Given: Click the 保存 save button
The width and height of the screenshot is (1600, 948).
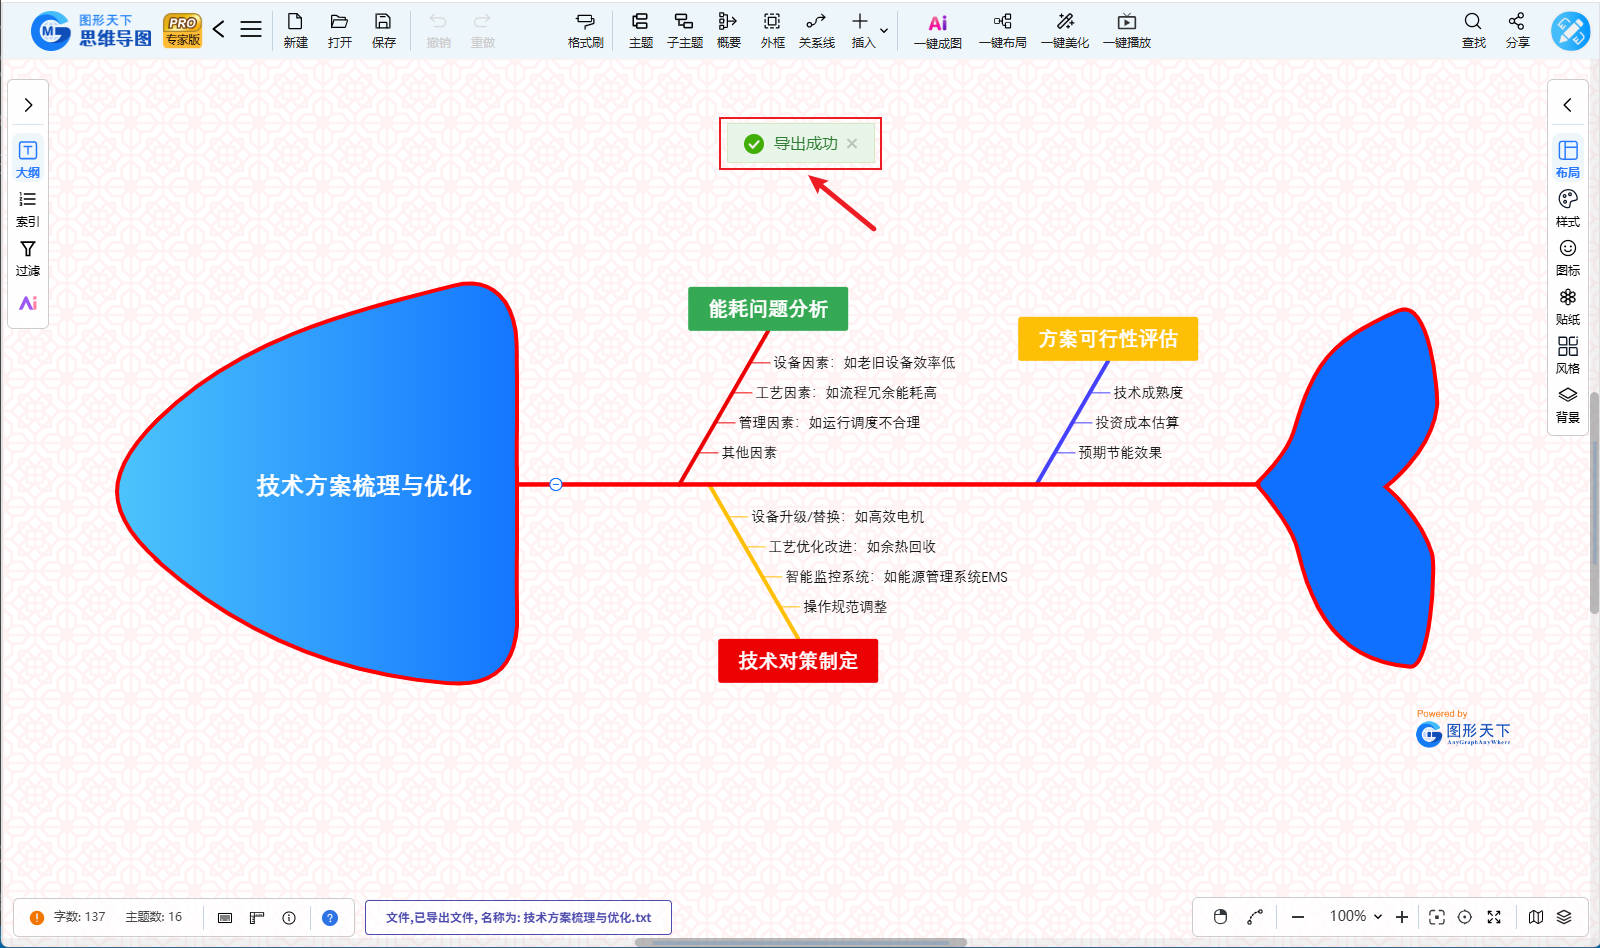Looking at the screenshot, I should 383,30.
